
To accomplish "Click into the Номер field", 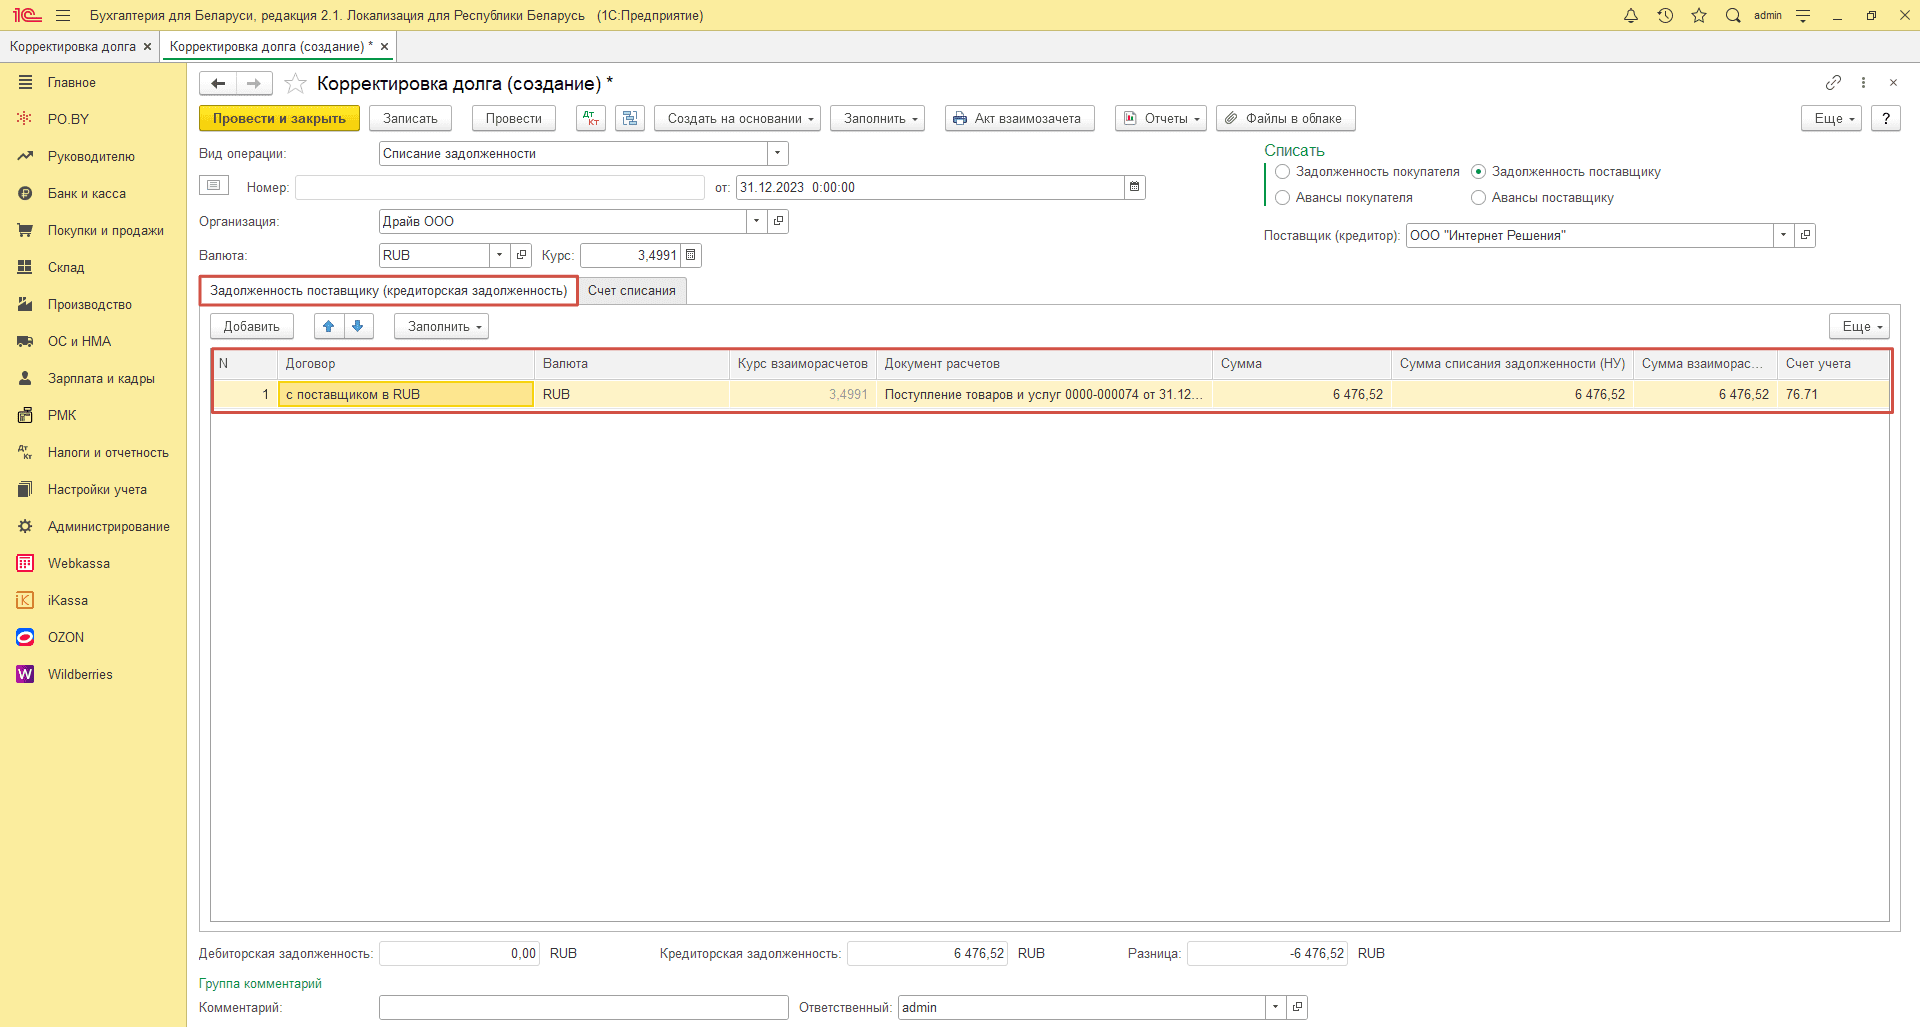I will pyautogui.click(x=500, y=187).
